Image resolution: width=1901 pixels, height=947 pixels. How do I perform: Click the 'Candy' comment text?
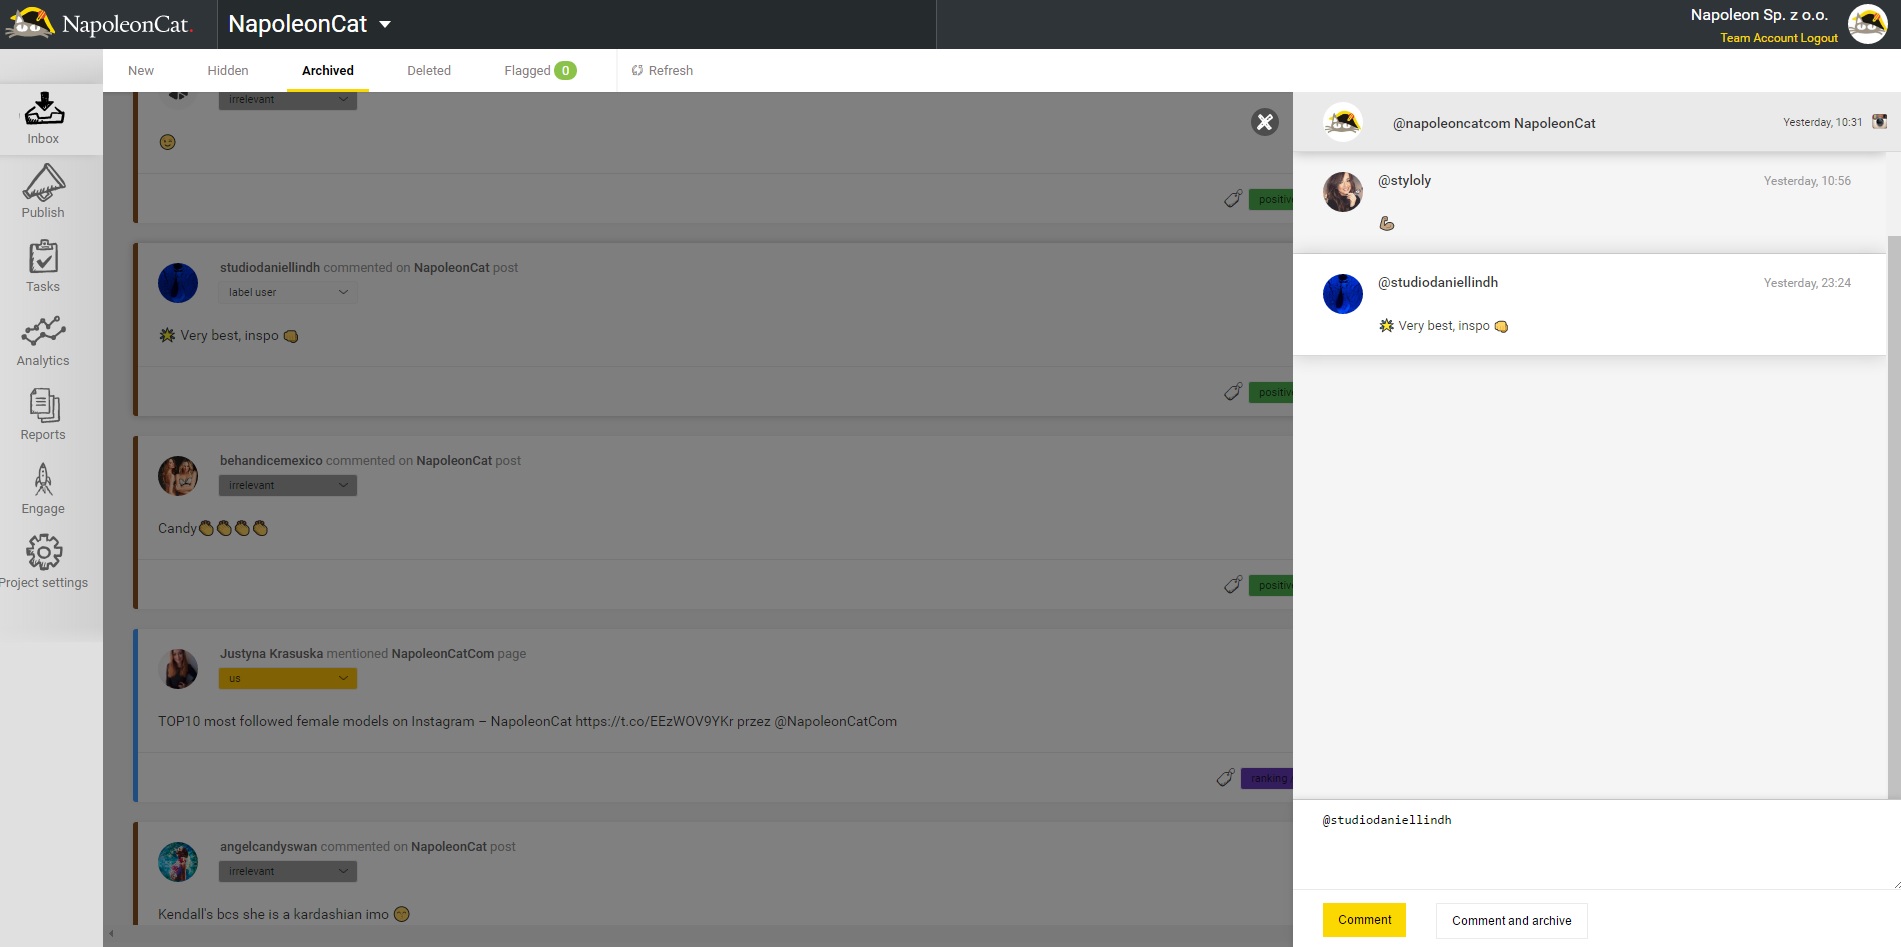213,528
